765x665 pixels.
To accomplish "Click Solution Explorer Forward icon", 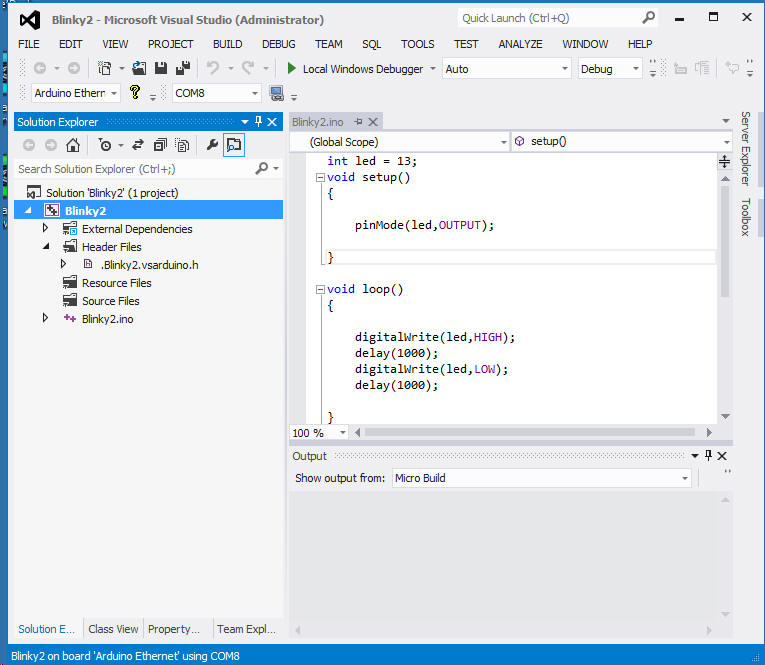I will (51, 145).
